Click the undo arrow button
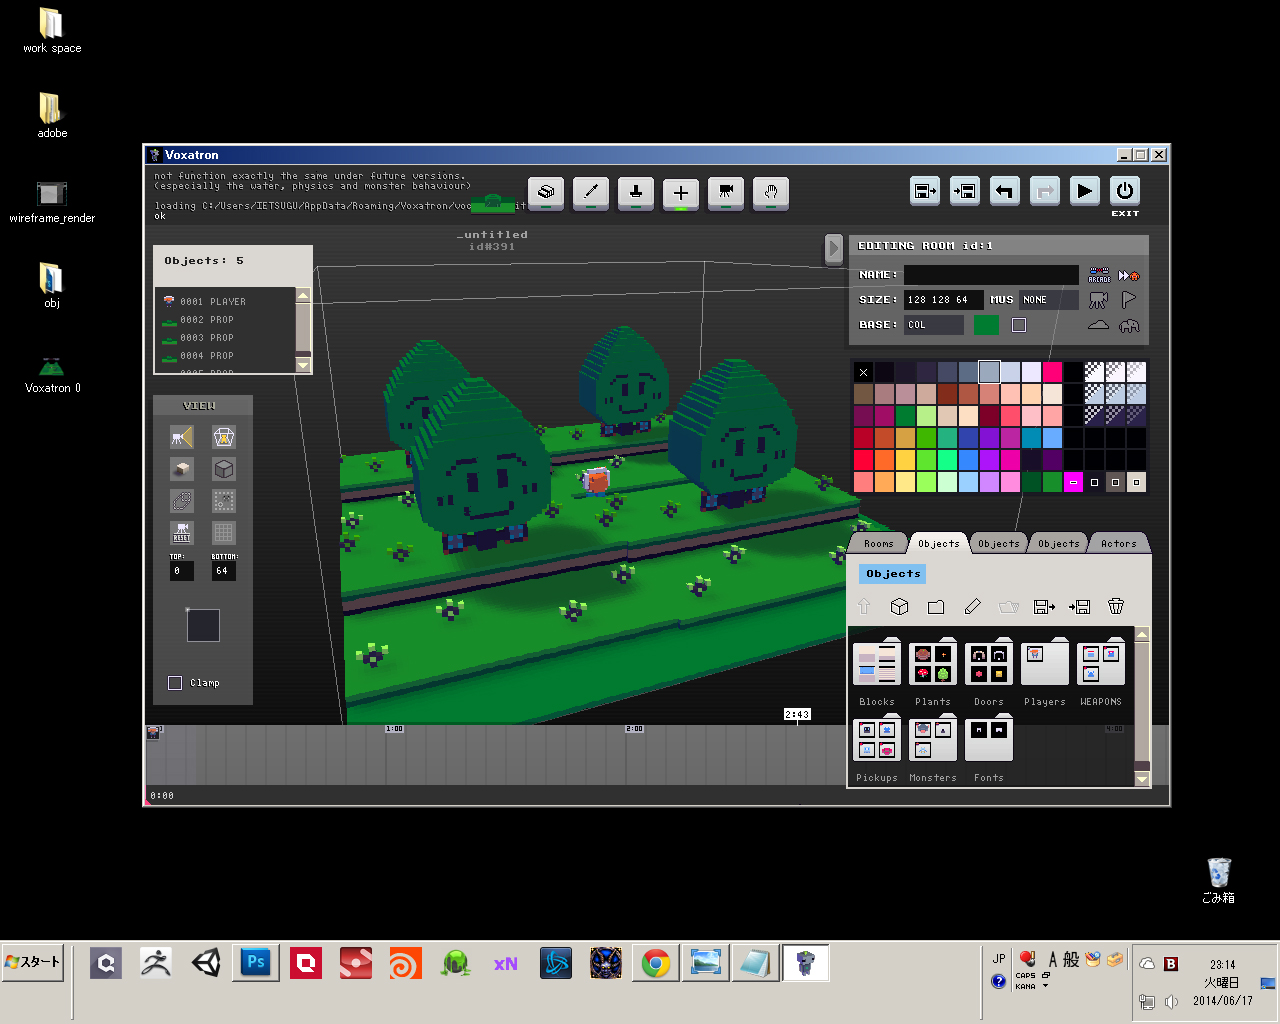1280x1024 pixels. coord(1005,191)
